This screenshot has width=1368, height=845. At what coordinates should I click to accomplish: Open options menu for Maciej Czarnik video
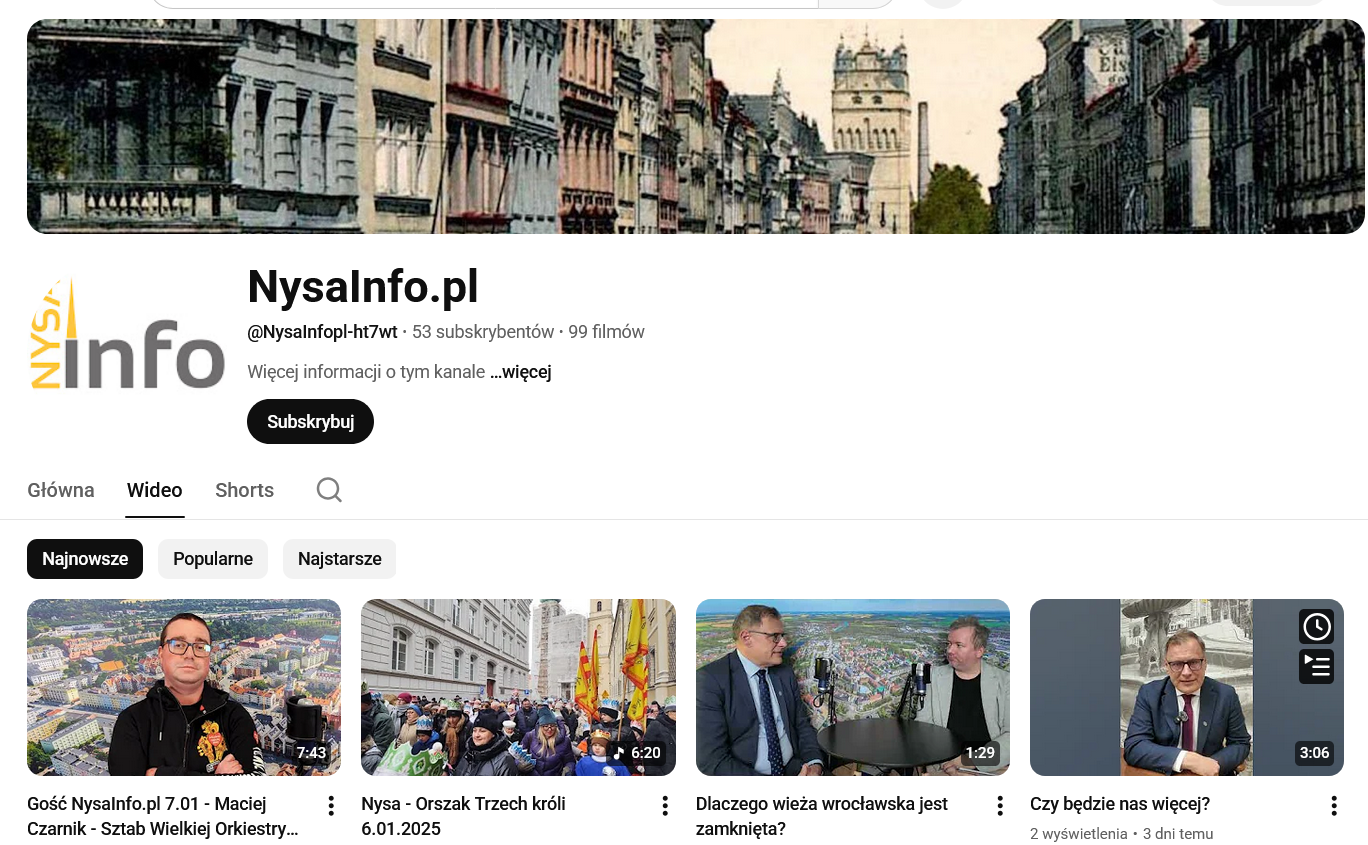[330, 806]
